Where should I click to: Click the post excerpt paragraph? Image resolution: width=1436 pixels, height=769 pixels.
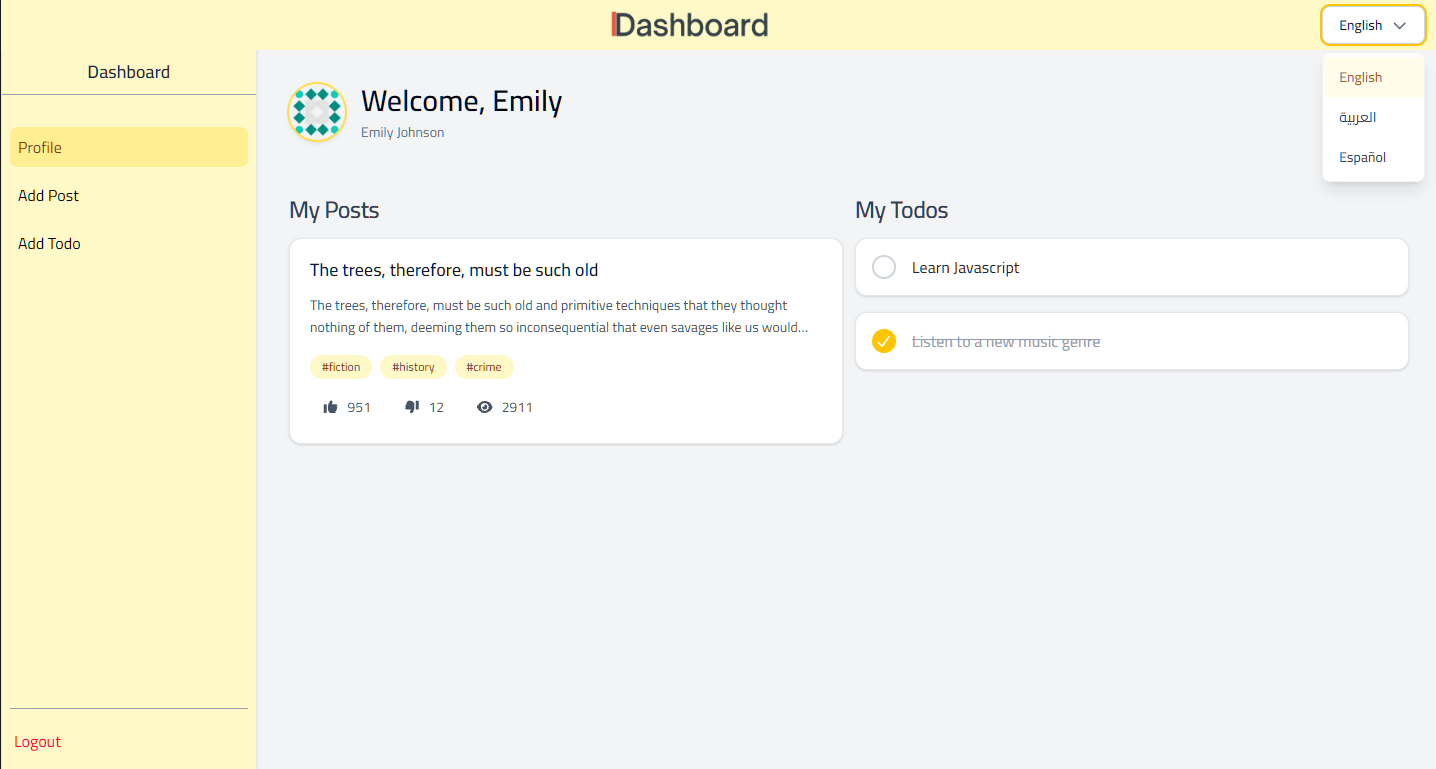pos(559,316)
